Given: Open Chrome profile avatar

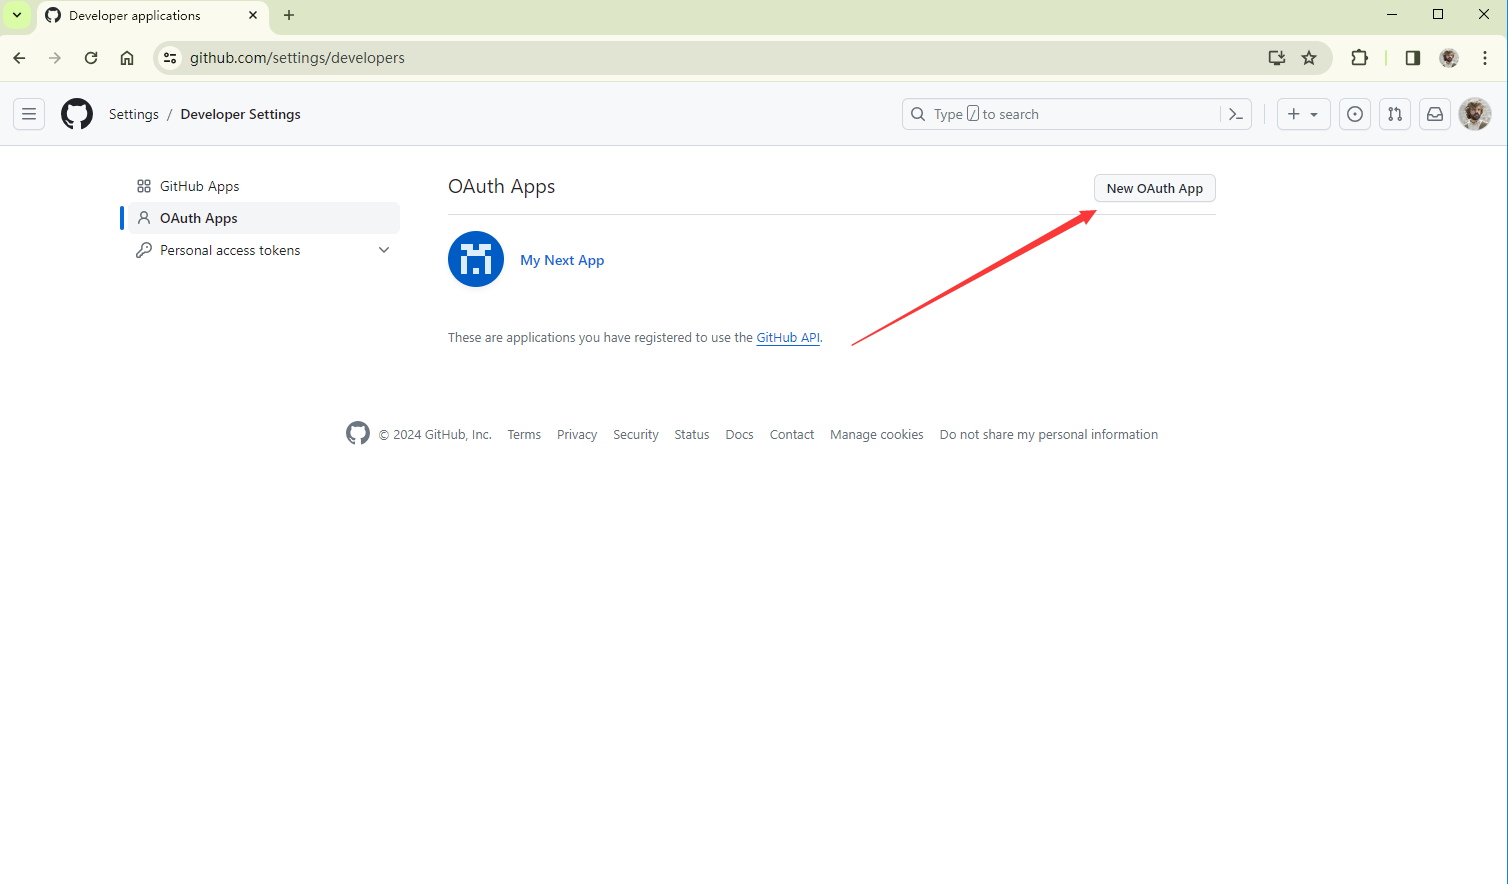Looking at the screenshot, I should [1449, 58].
